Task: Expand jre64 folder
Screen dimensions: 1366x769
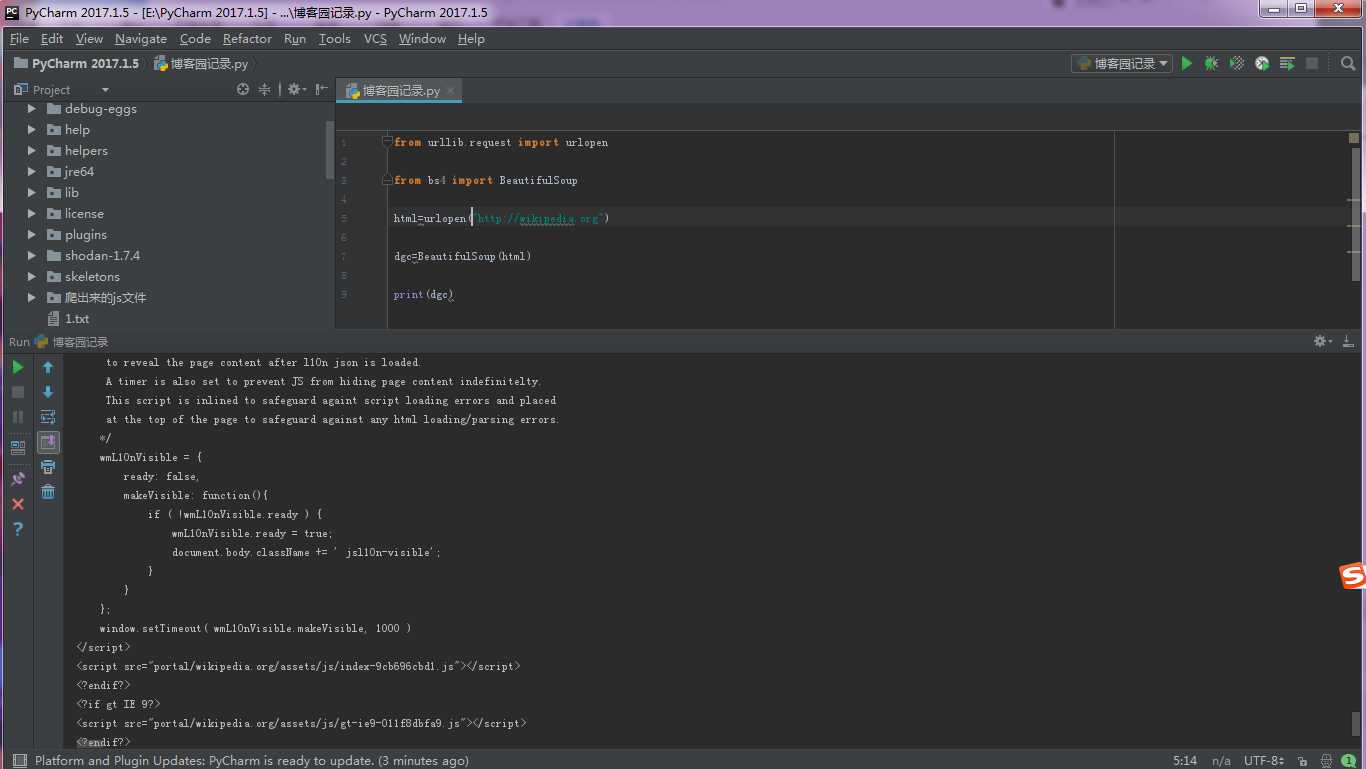Action: (x=32, y=171)
